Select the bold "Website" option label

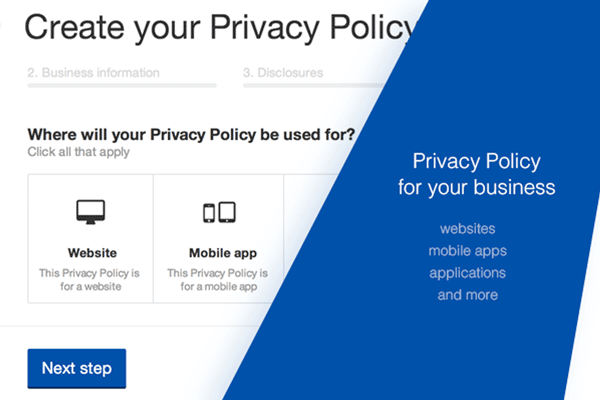(x=92, y=253)
